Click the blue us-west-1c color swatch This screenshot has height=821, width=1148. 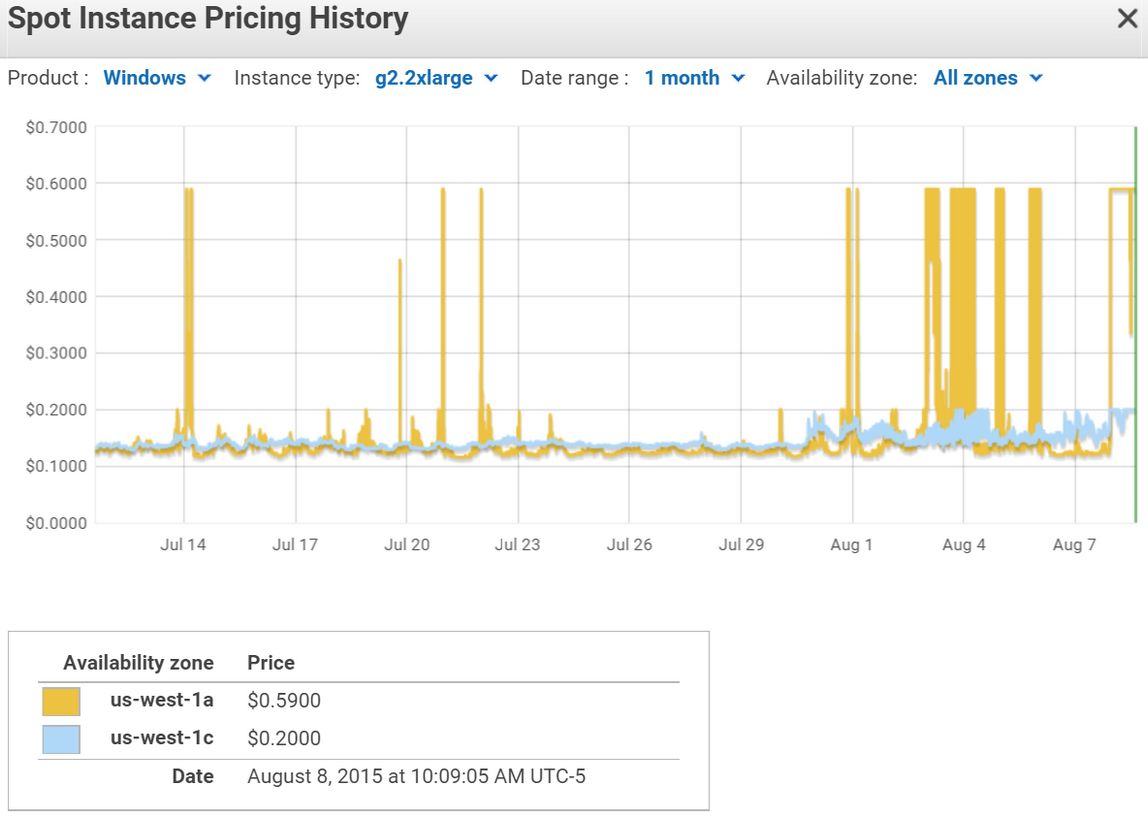(x=61, y=739)
